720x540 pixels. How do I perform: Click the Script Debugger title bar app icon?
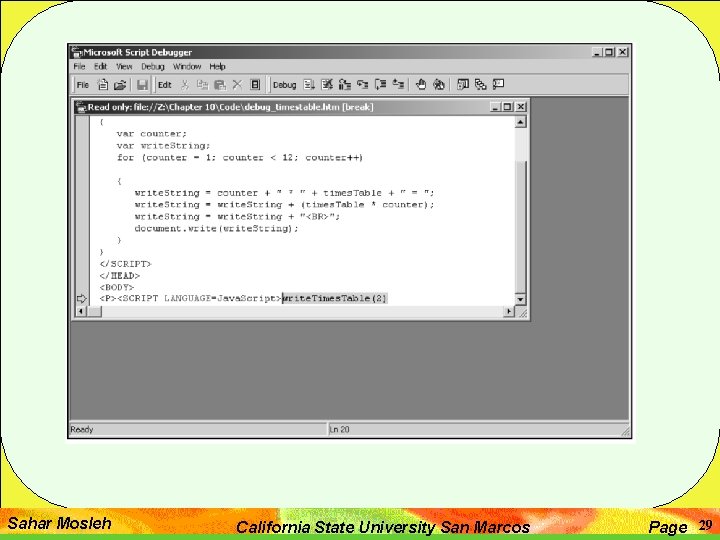click(x=77, y=52)
